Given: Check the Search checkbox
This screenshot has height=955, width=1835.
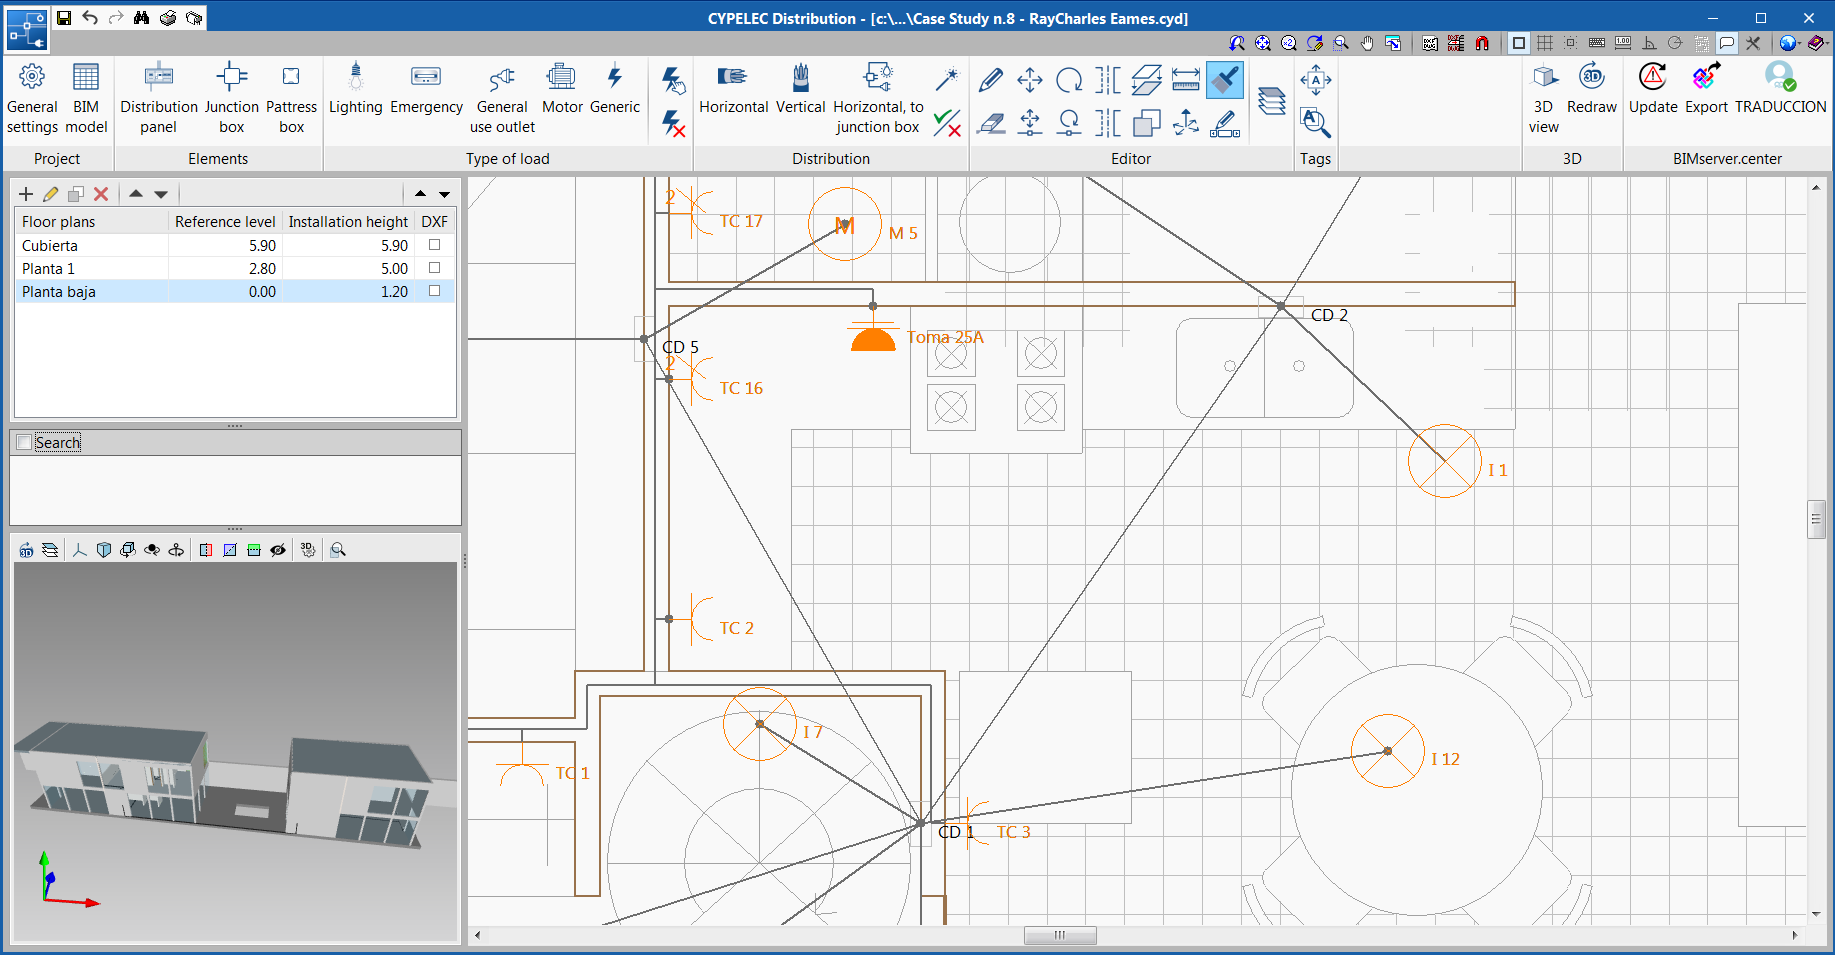Looking at the screenshot, I should 25,443.
